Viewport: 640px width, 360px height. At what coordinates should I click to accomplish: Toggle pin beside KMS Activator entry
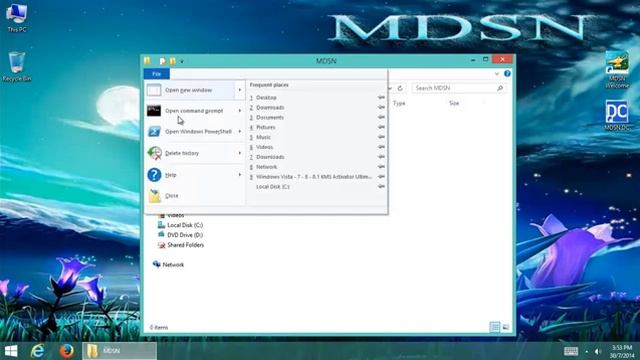coord(381,177)
